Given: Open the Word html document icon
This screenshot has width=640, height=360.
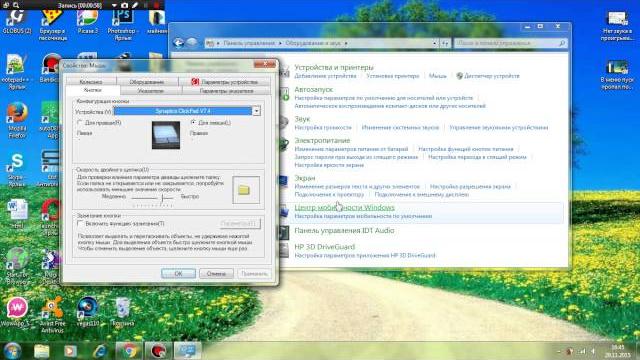Looking at the screenshot, I should tap(17, 214).
